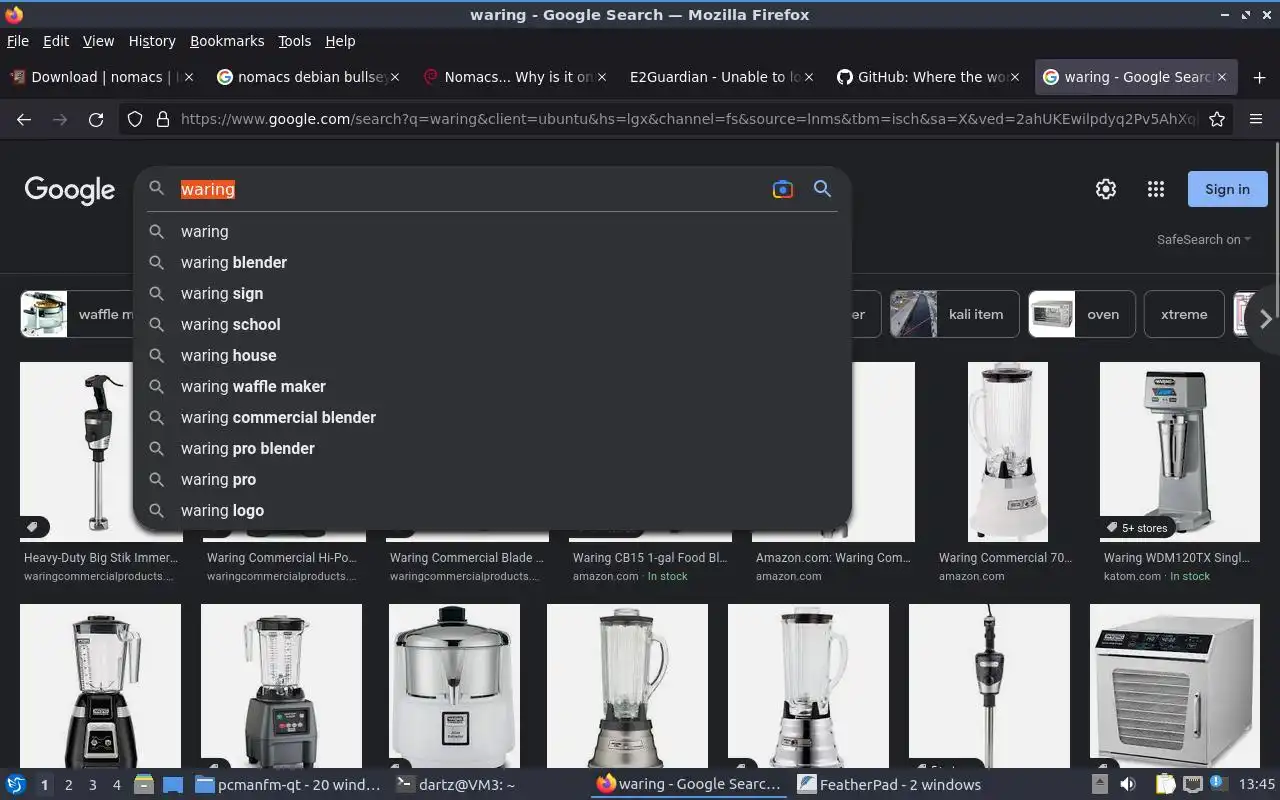This screenshot has width=1280, height=800.
Task: Bookmark this page with the star icon
Action: (x=1217, y=119)
